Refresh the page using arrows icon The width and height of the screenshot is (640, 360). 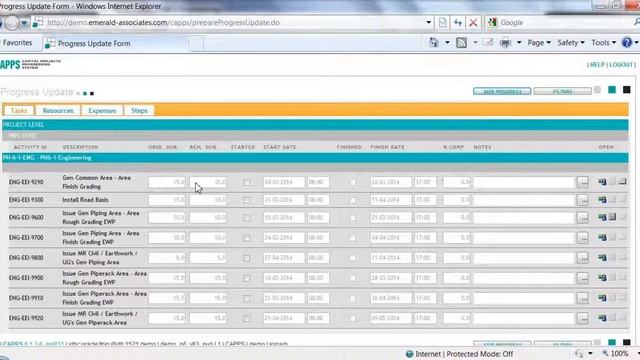[458, 22]
